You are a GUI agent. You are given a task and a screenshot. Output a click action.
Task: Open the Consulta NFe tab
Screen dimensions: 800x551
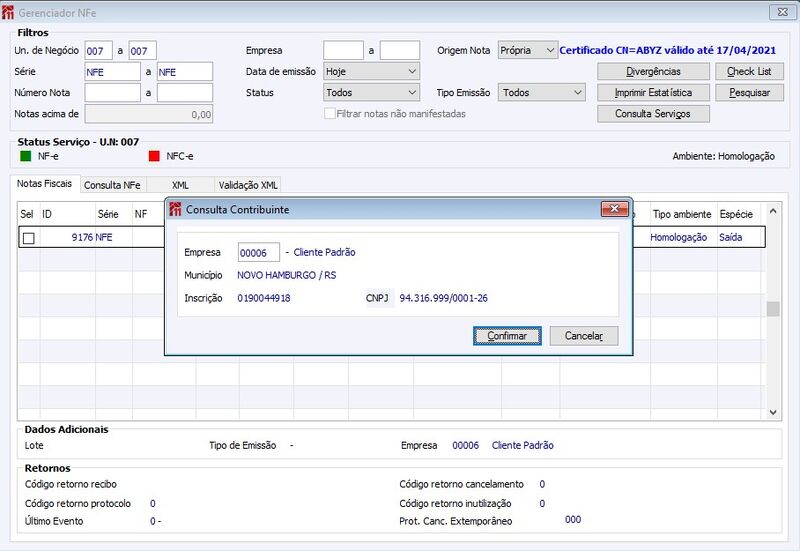pyautogui.click(x=112, y=185)
